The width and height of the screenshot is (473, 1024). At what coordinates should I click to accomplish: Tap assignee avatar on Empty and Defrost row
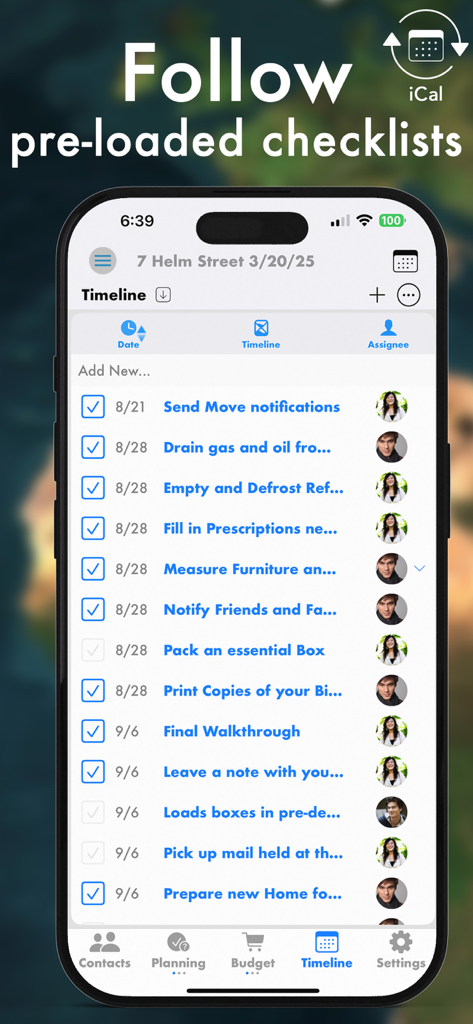(391, 488)
